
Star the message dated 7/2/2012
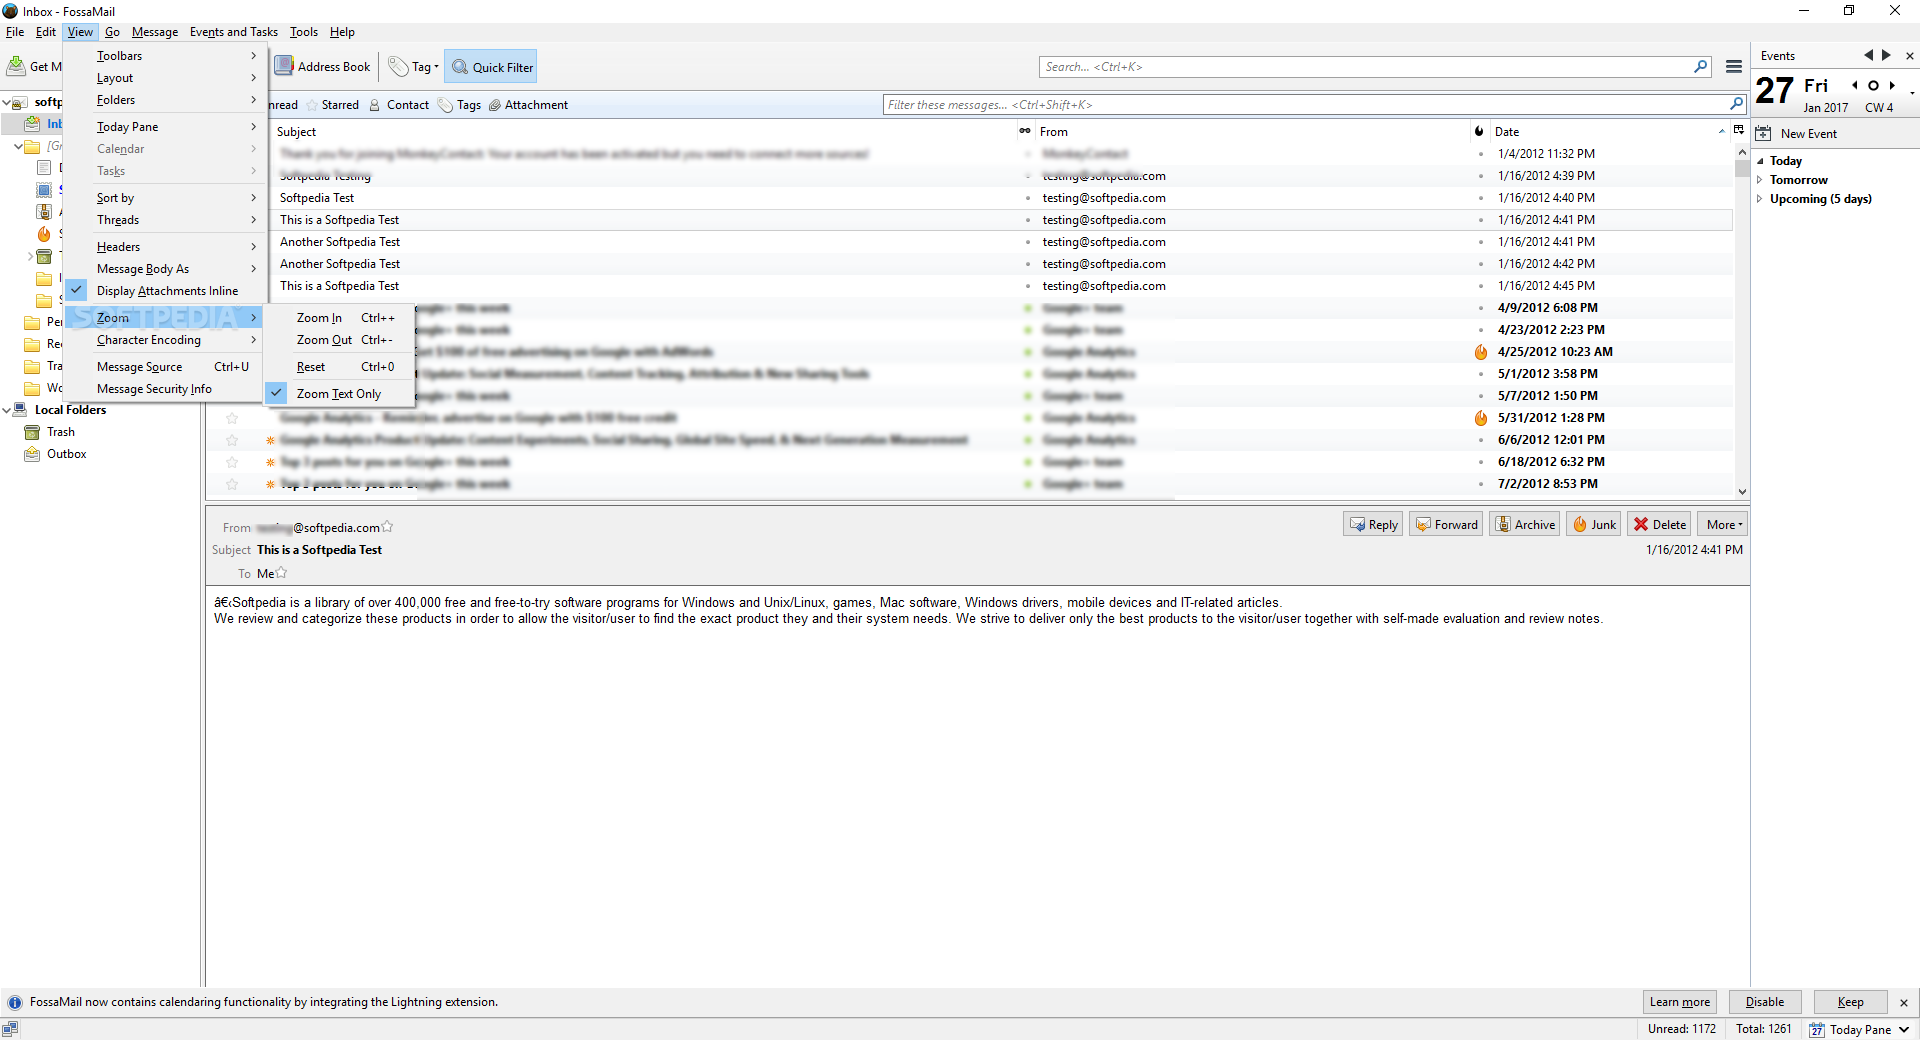(x=232, y=484)
